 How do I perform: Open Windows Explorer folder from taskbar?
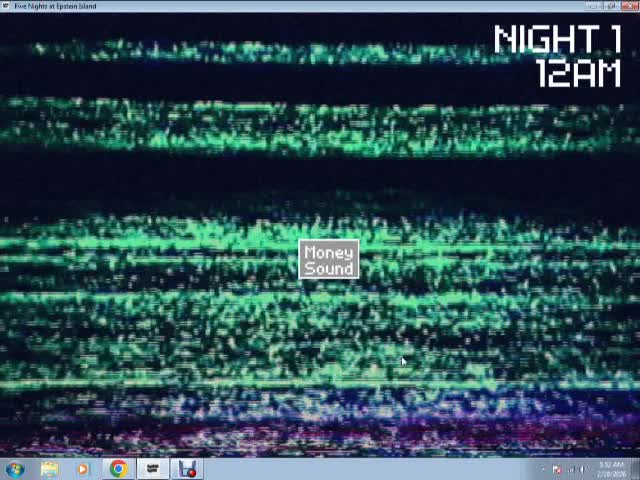click(50, 469)
